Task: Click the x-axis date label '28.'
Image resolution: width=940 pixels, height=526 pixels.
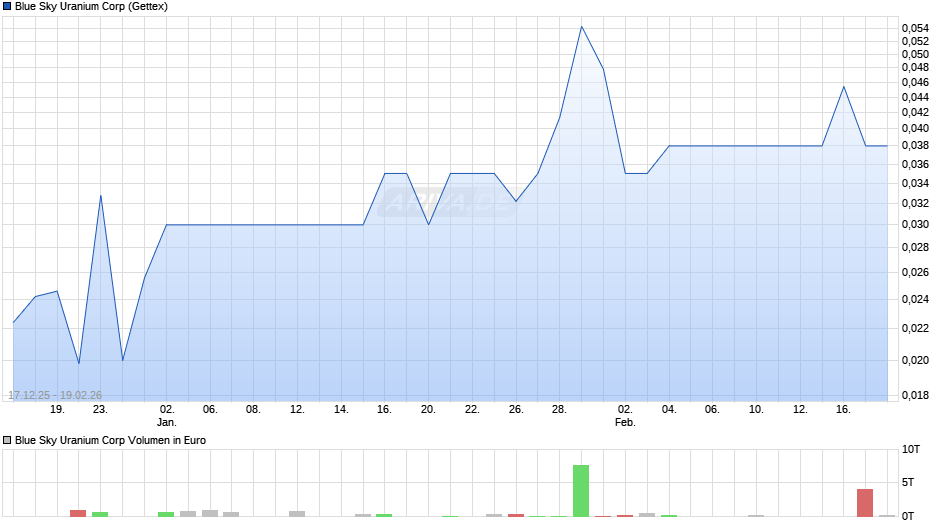Action: click(559, 410)
